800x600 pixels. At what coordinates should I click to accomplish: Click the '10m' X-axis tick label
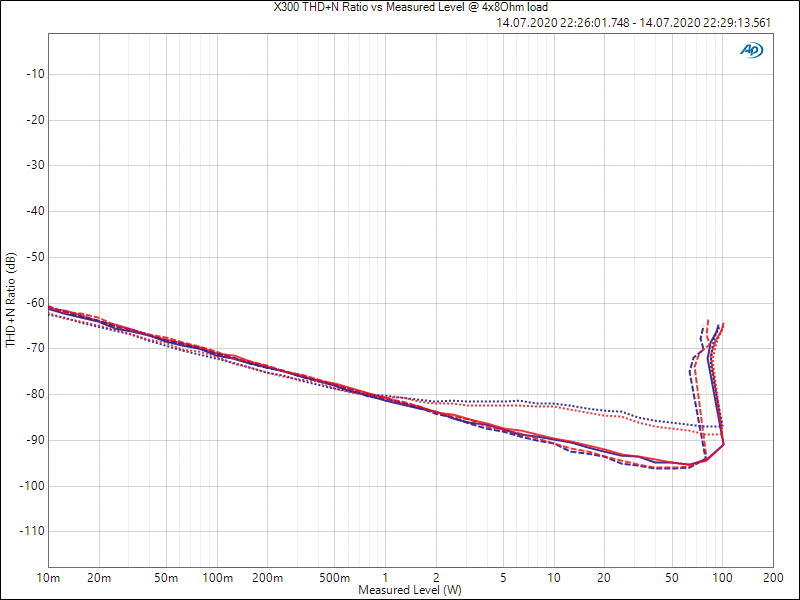tap(48, 578)
